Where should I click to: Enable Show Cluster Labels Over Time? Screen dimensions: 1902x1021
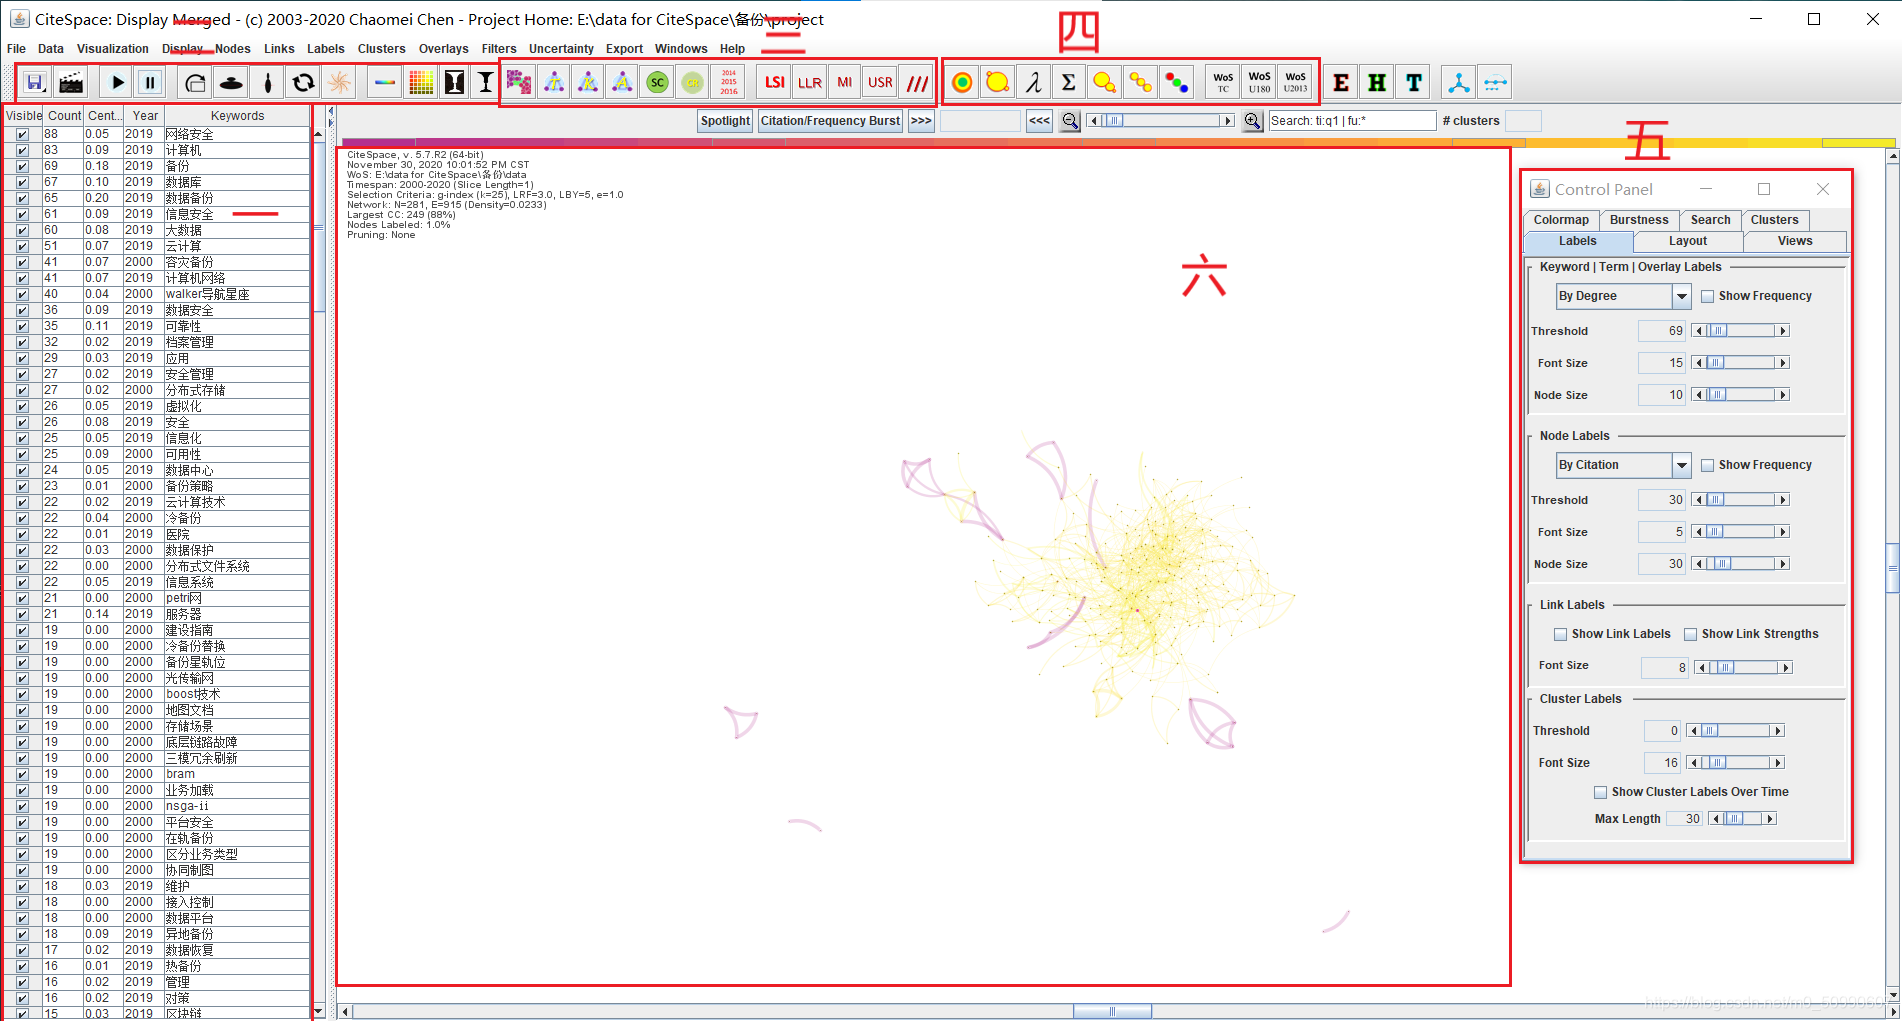pos(1600,792)
